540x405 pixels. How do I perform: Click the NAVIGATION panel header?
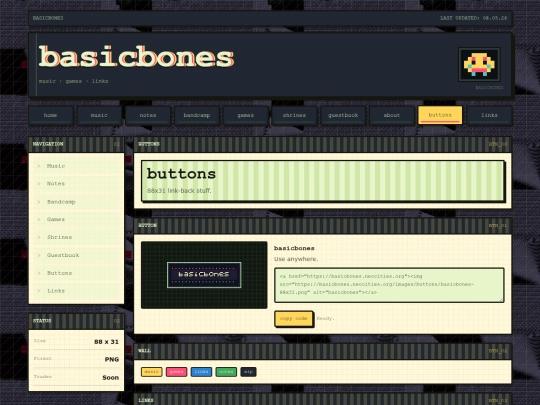[x=76, y=144]
